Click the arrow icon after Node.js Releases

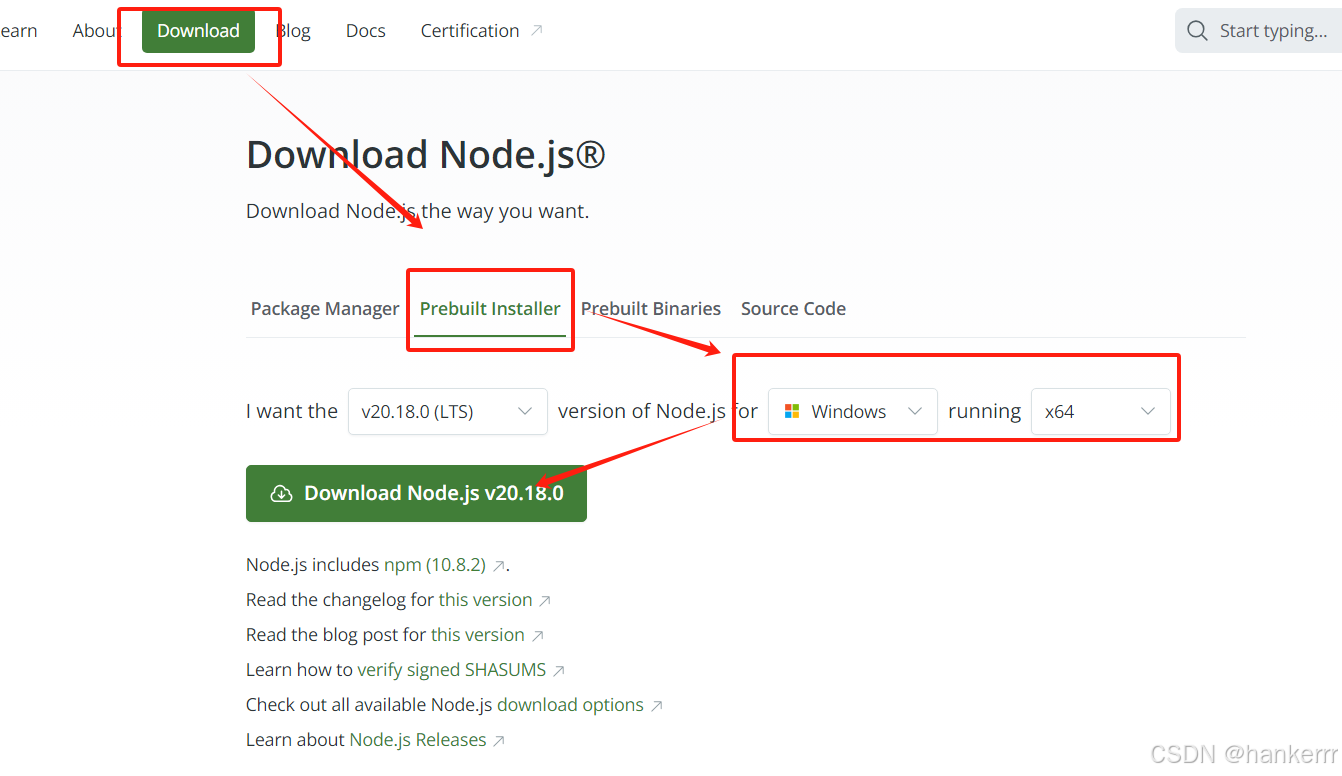pos(499,741)
